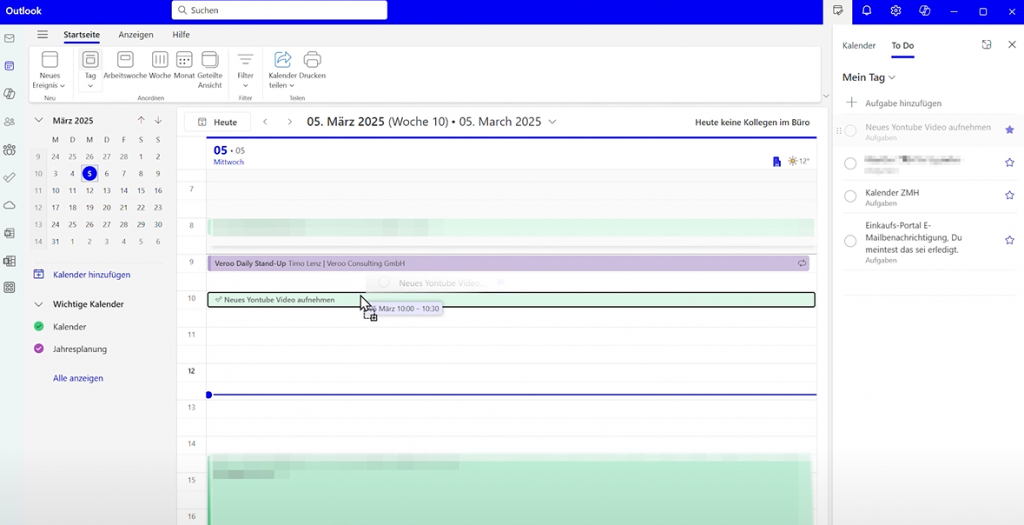The height and width of the screenshot is (525, 1024).
Task: Click Aufgabe hinzufügen
Action: 903,103
